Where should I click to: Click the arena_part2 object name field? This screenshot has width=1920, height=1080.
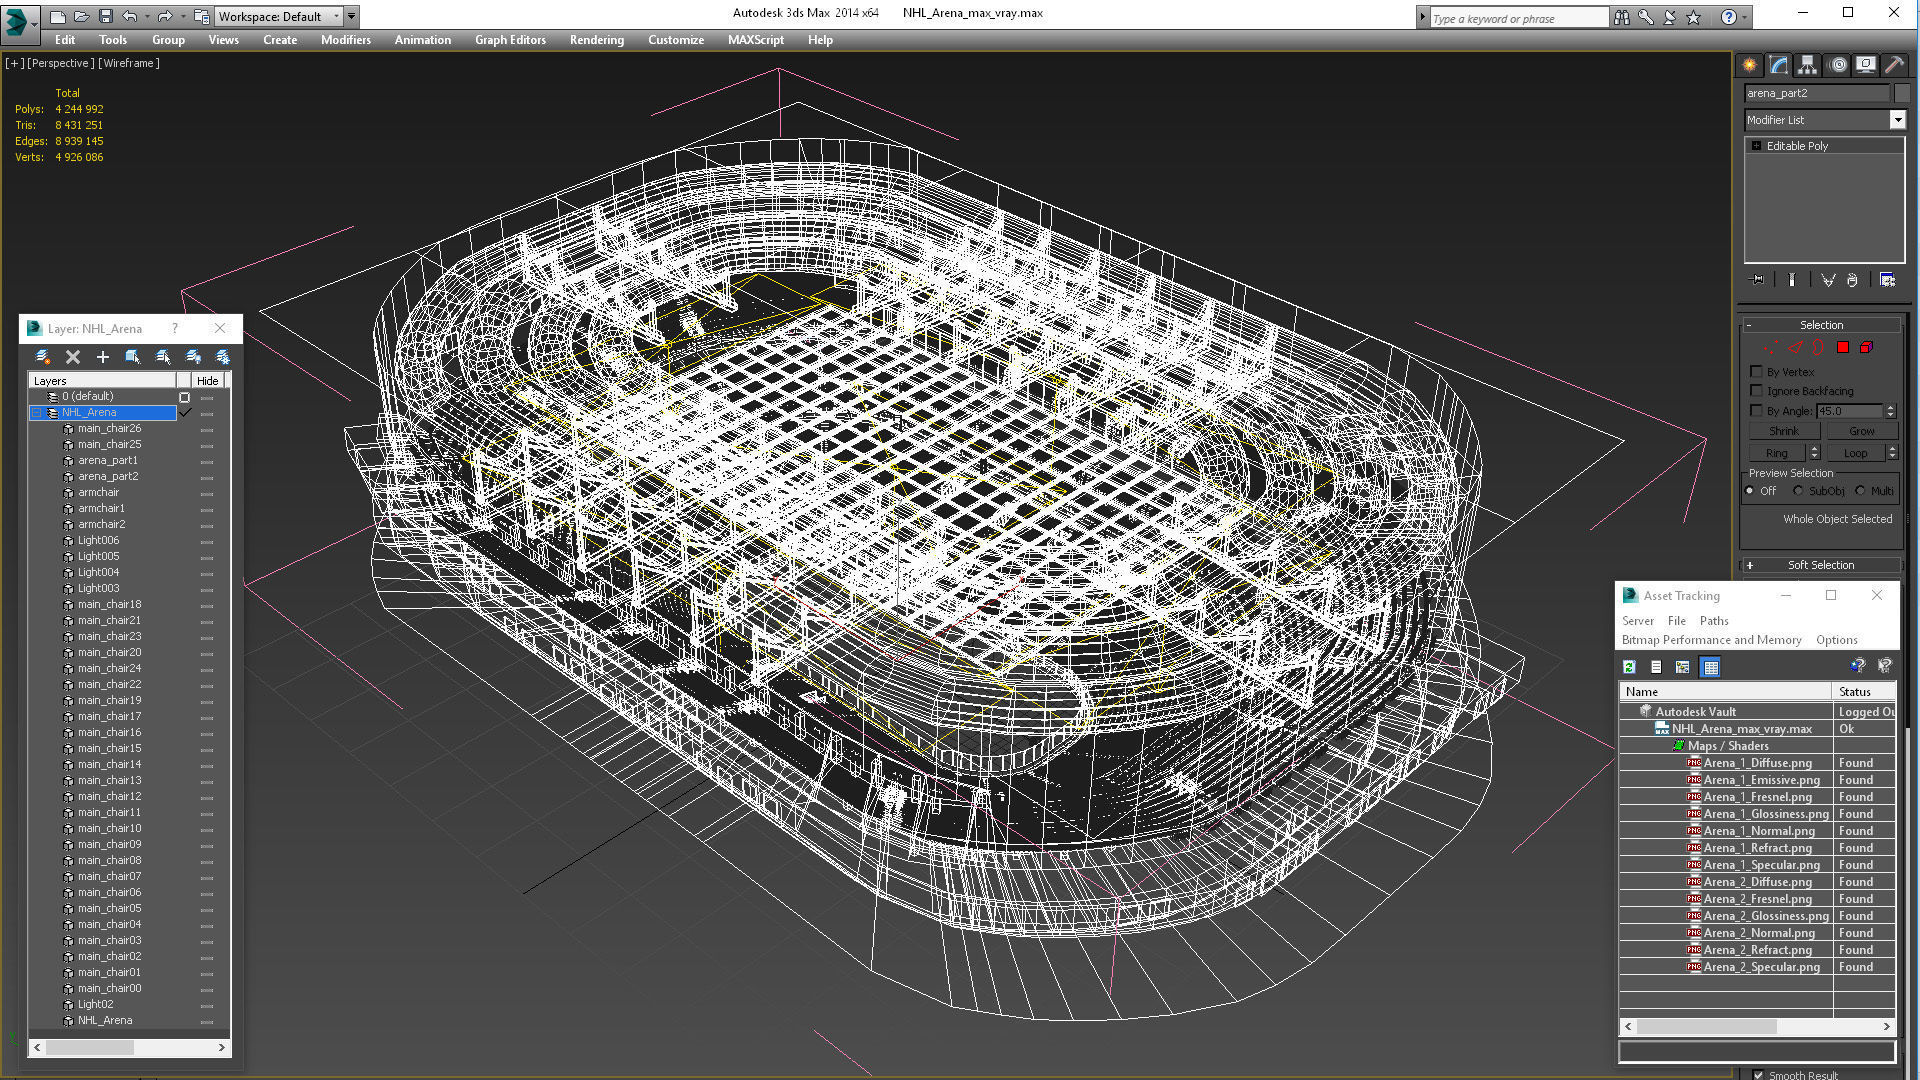pos(1816,93)
